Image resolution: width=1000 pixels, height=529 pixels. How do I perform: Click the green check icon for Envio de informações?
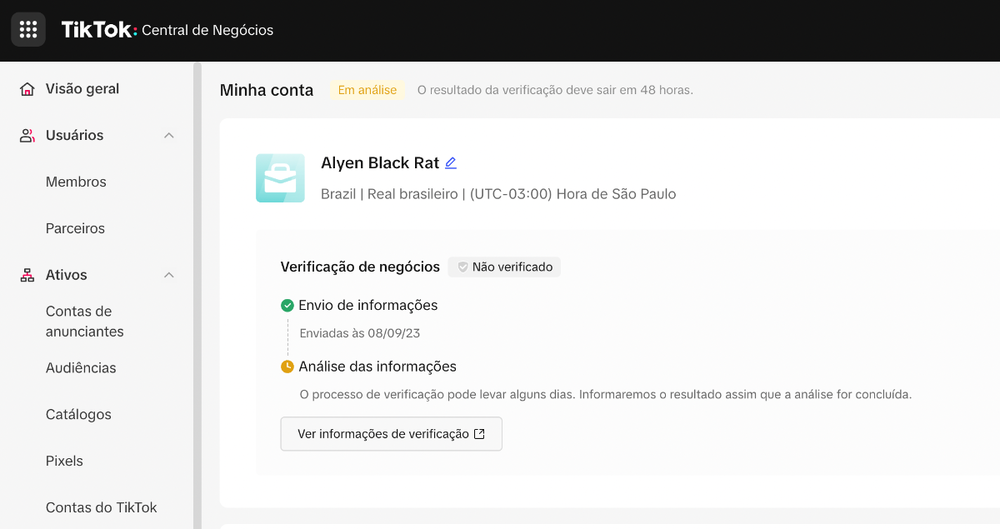(287, 306)
